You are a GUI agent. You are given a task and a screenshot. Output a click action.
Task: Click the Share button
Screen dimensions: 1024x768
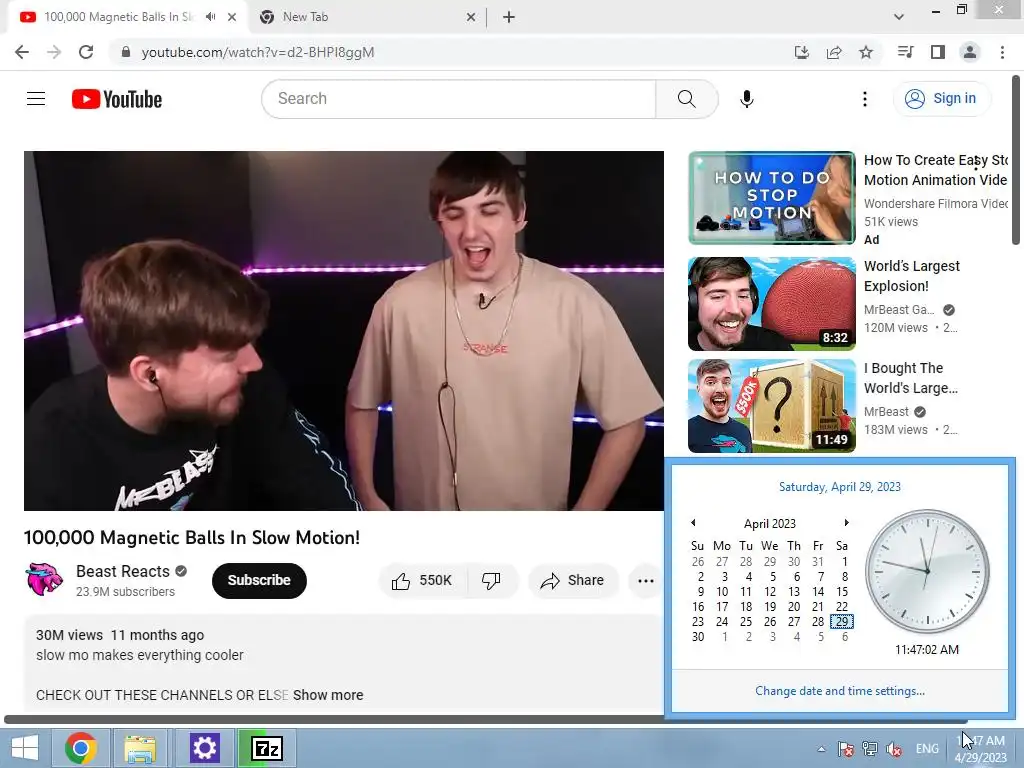pos(572,581)
